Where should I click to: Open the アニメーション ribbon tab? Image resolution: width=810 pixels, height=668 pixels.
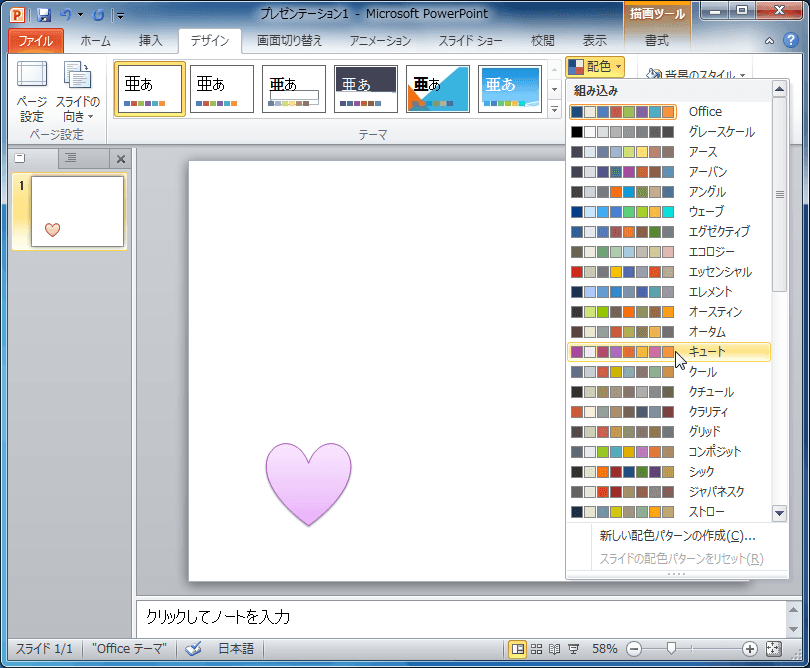[380, 41]
